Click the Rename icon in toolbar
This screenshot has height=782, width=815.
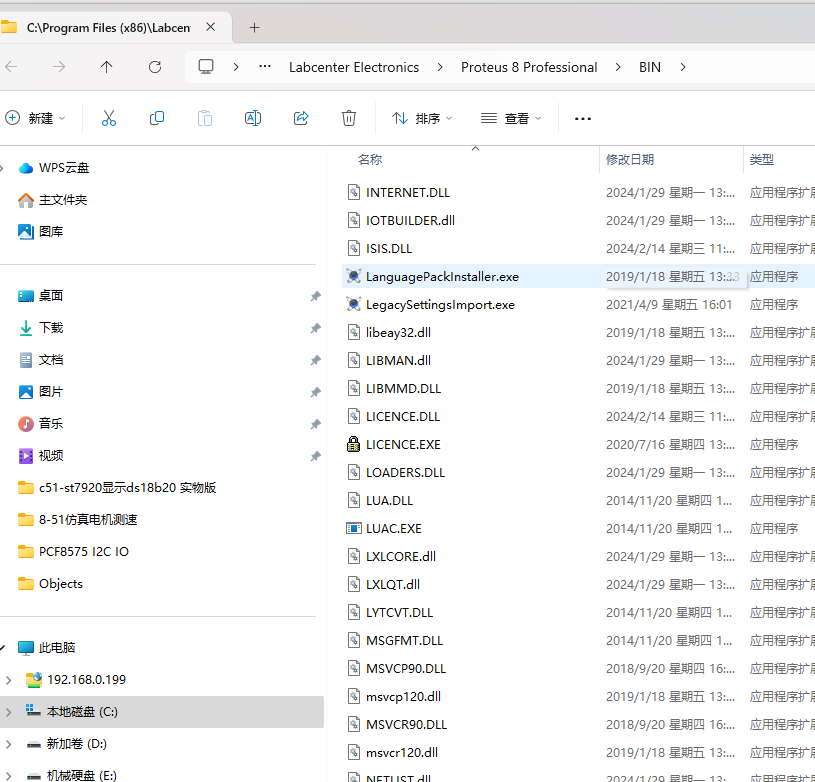tap(253, 118)
